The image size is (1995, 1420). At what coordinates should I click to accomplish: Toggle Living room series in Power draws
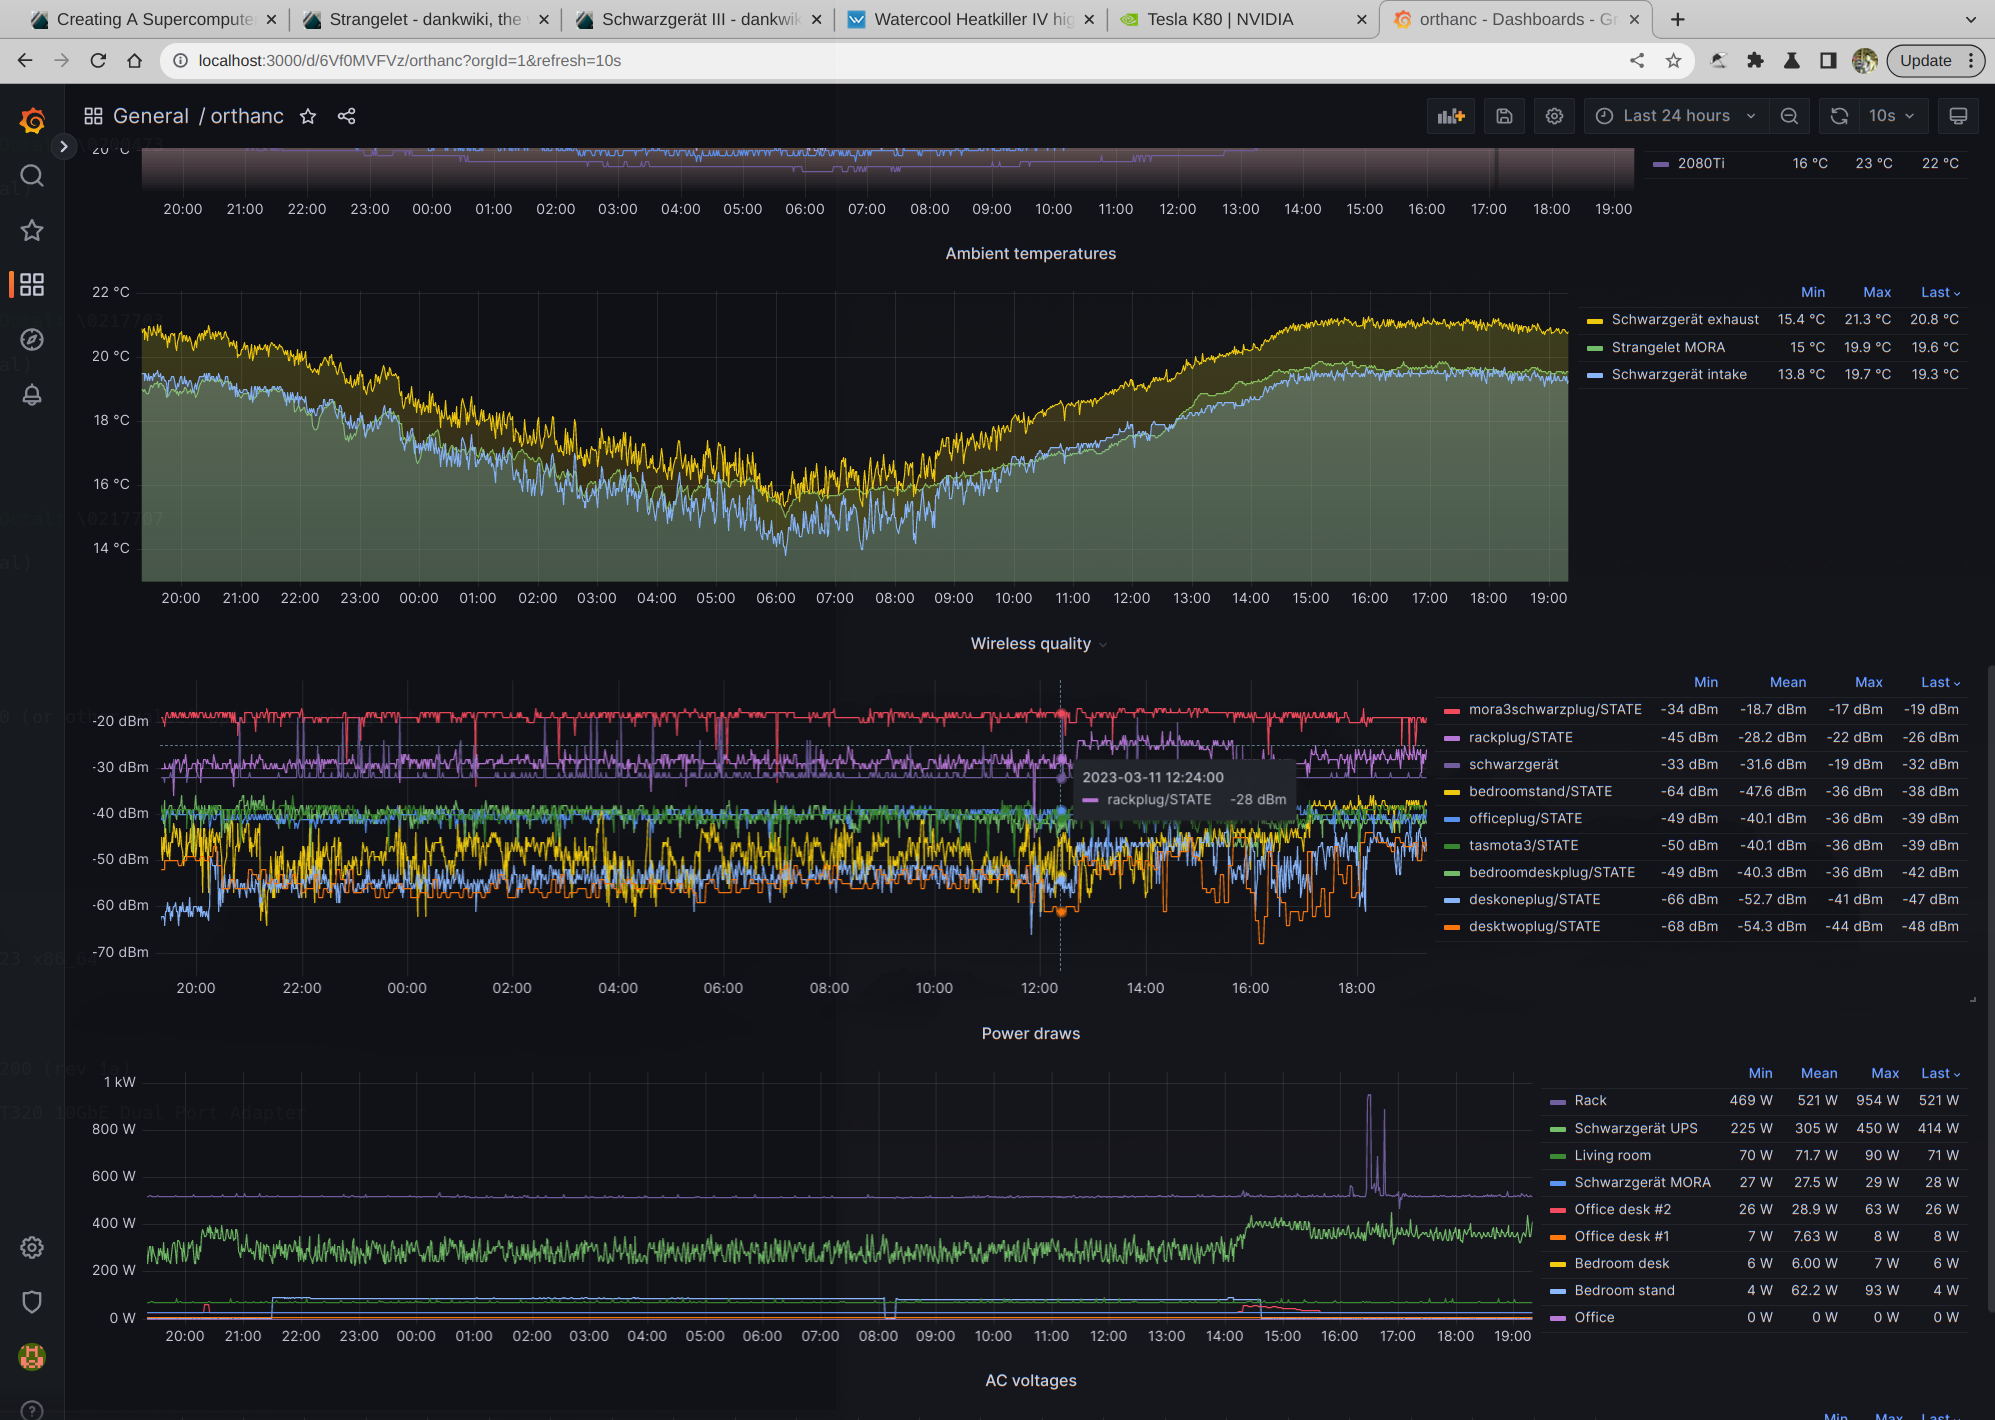(x=1612, y=1155)
